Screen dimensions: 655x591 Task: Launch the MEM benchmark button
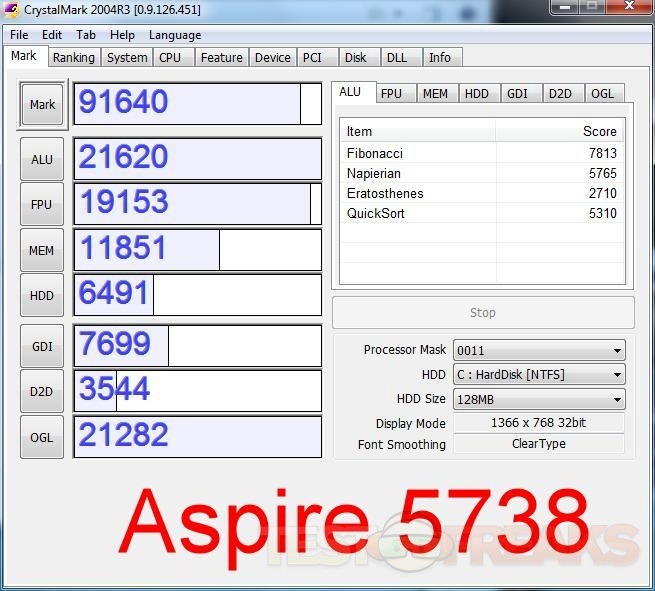click(42, 250)
